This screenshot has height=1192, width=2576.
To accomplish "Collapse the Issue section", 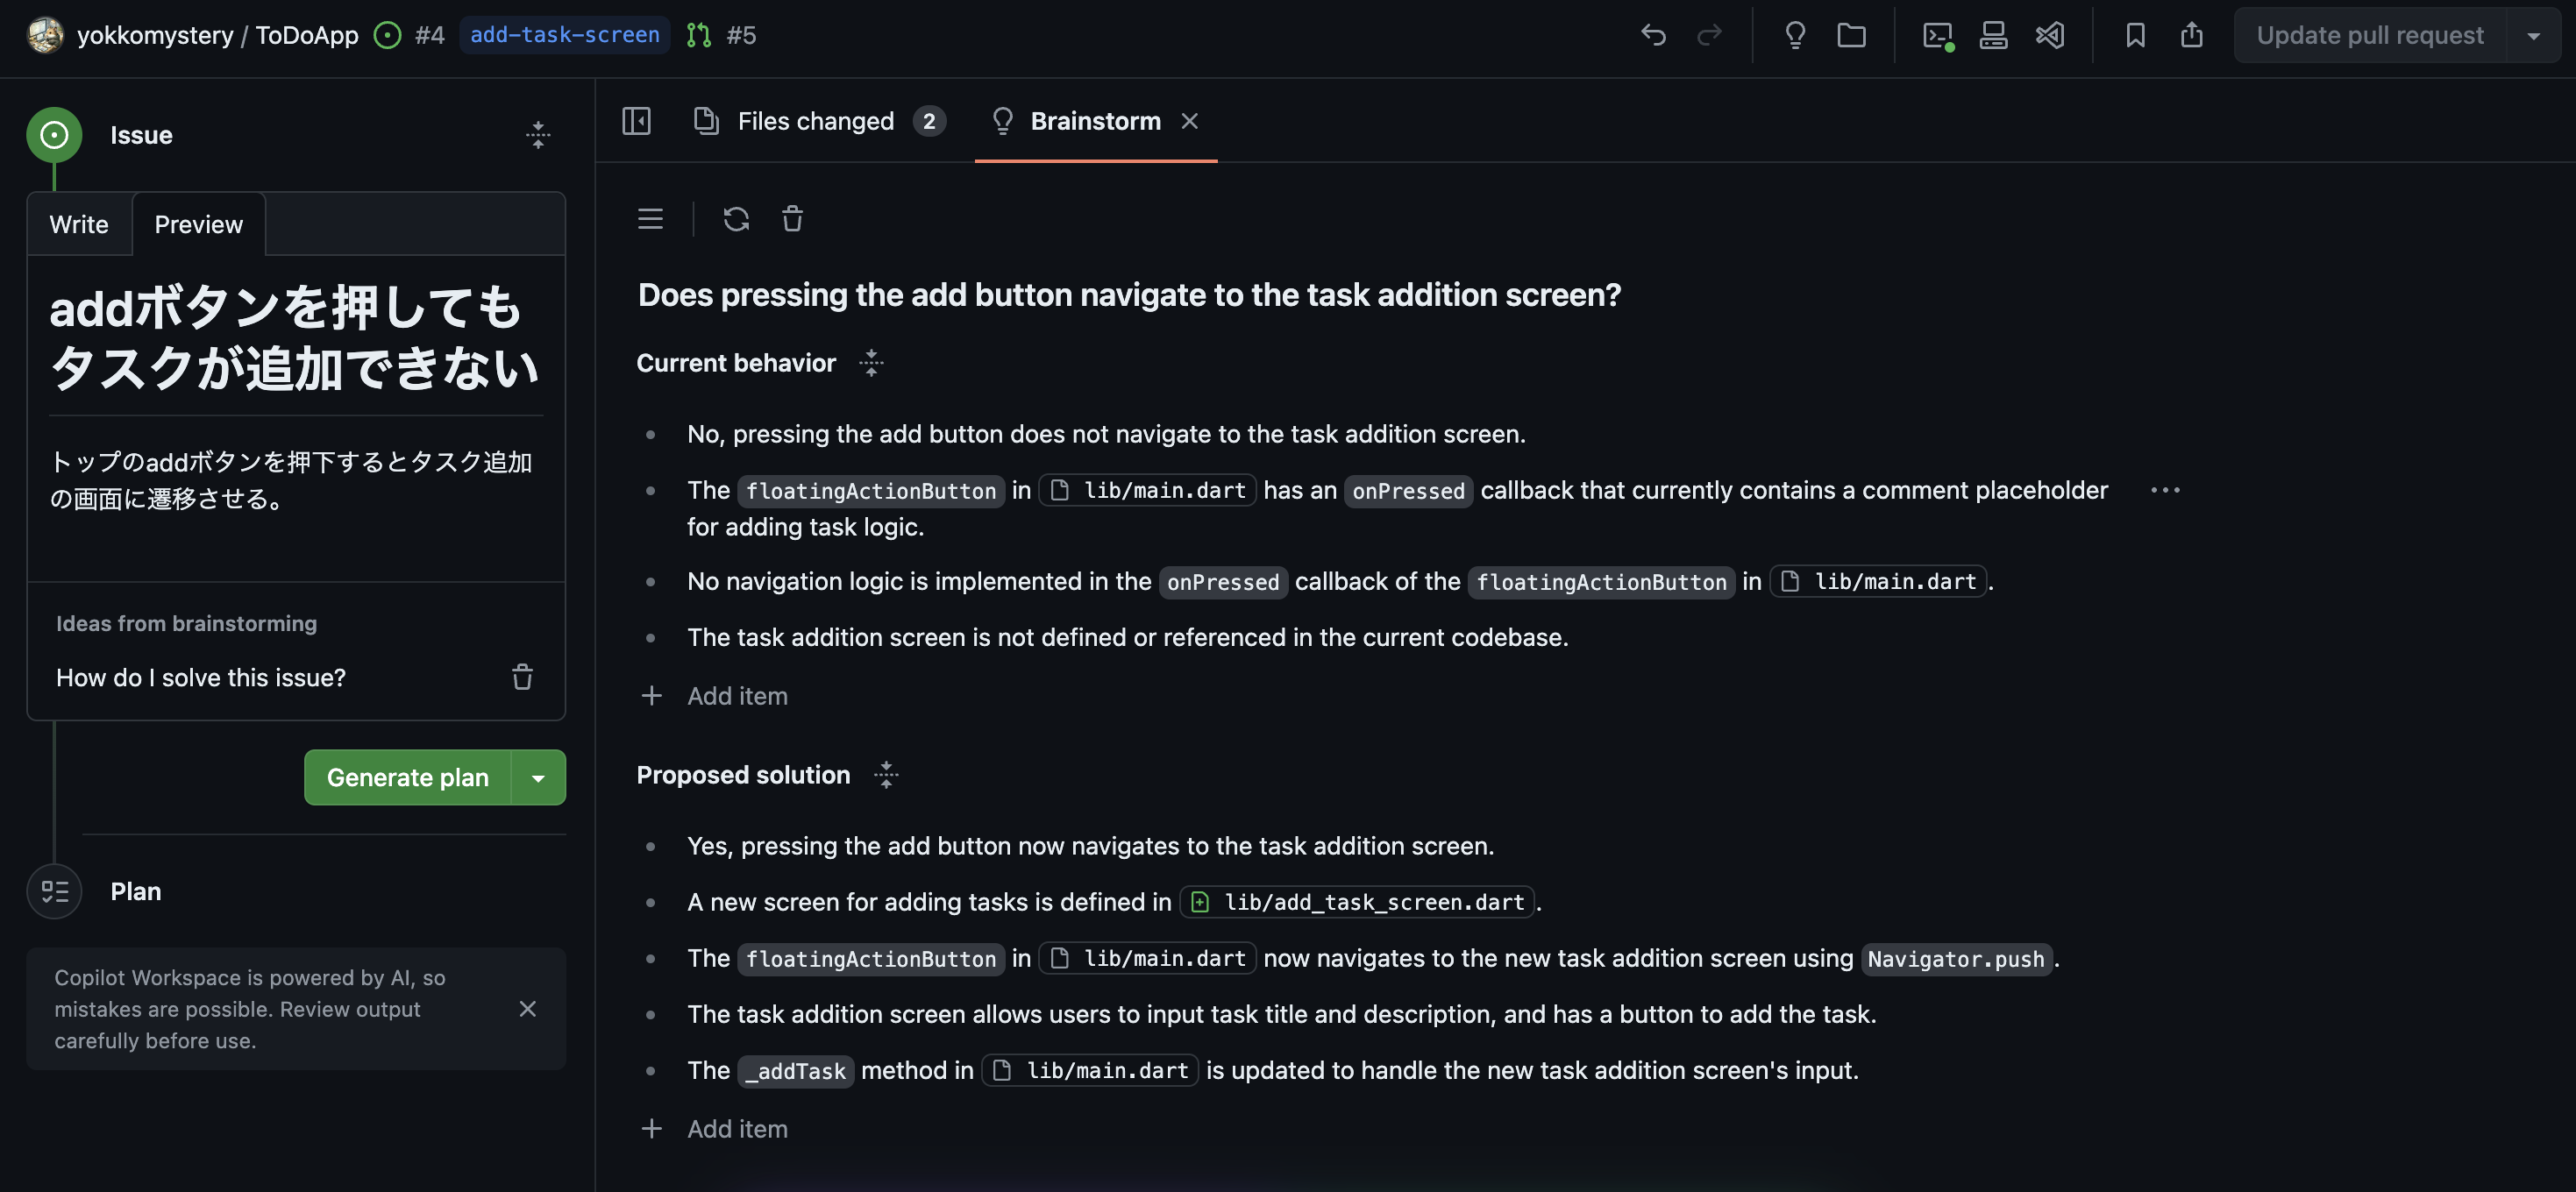I will tap(538, 135).
